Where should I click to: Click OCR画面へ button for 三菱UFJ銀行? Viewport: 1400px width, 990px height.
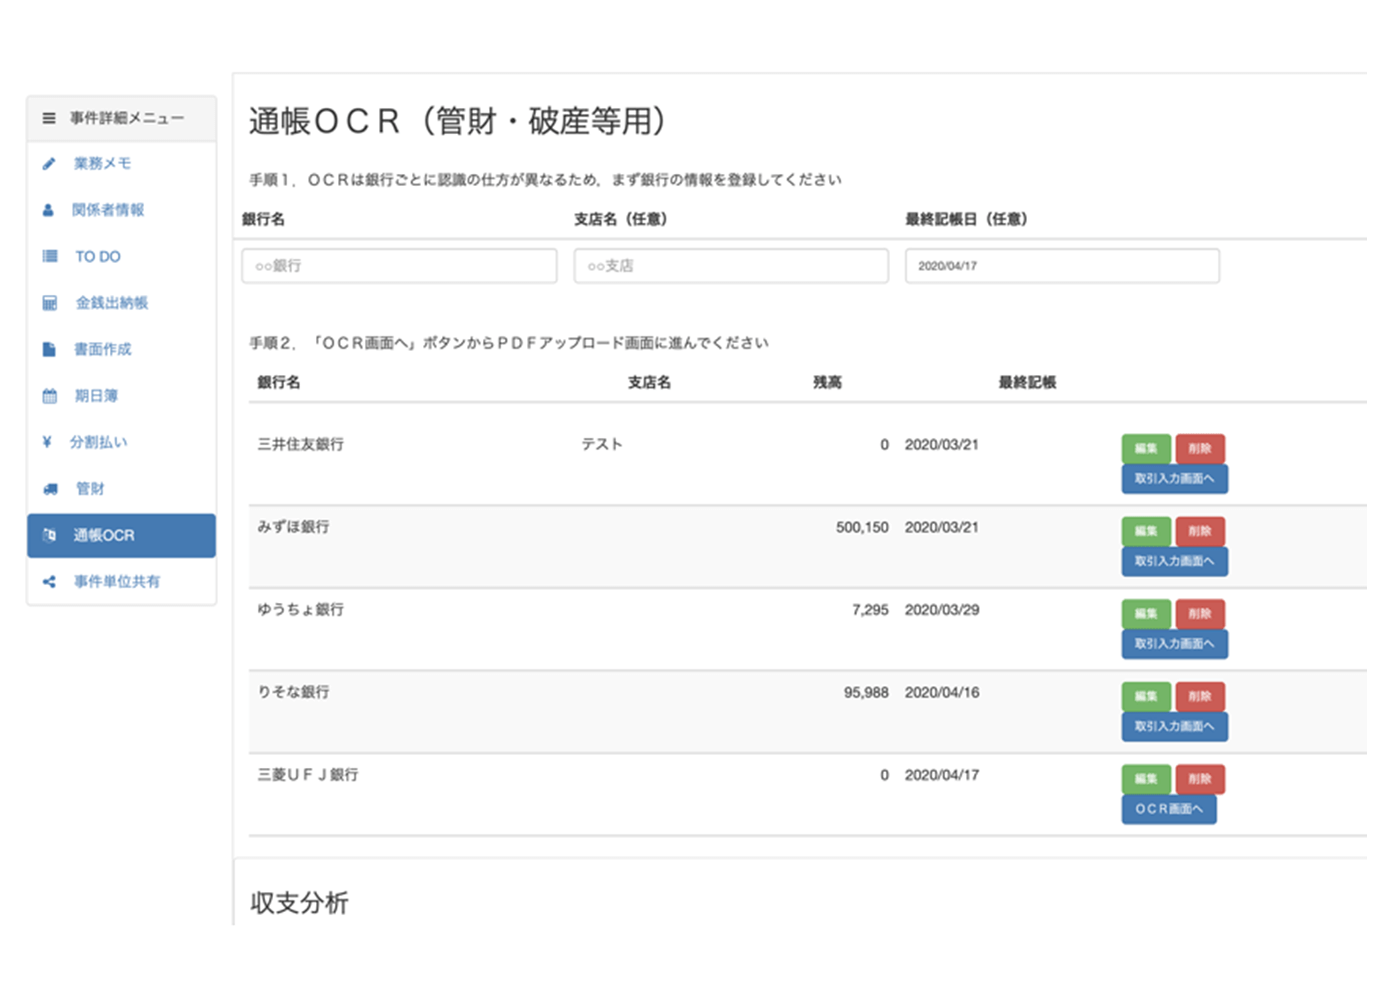pos(1168,809)
